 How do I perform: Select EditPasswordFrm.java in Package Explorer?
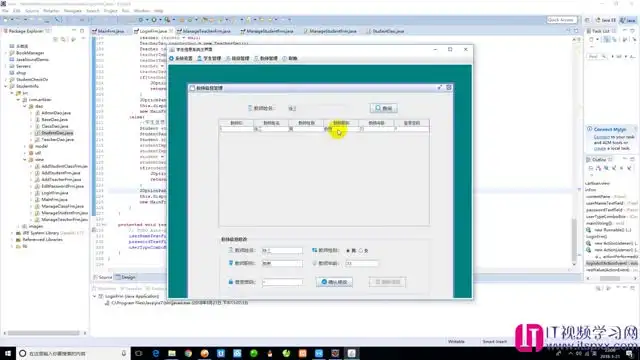(x=62, y=186)
